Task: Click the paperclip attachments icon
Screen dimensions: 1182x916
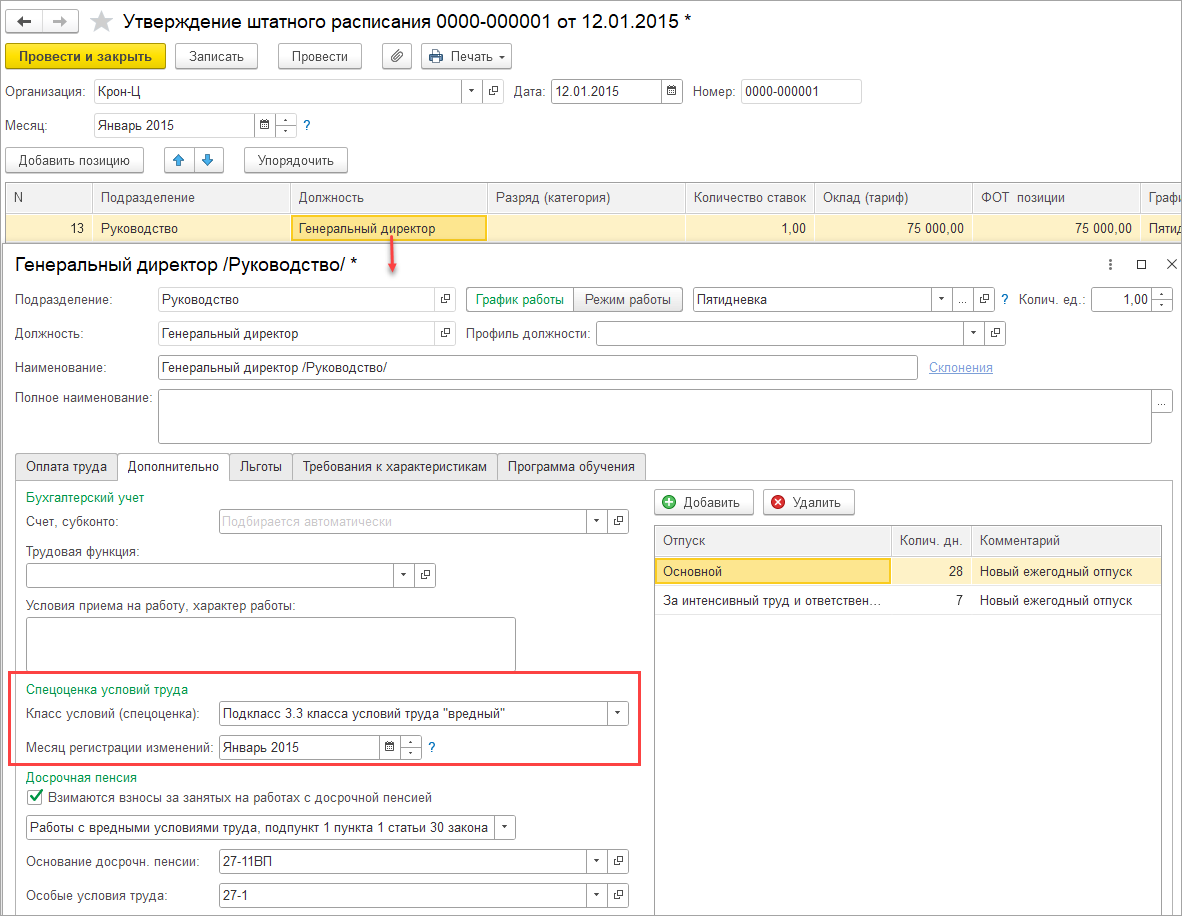Action: coord(397,57)
